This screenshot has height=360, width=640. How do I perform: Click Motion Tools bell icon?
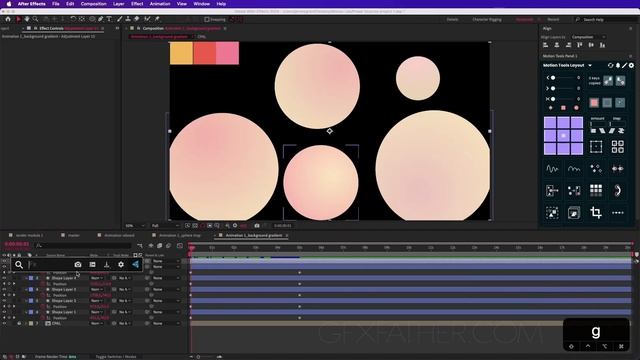(618, 65)
